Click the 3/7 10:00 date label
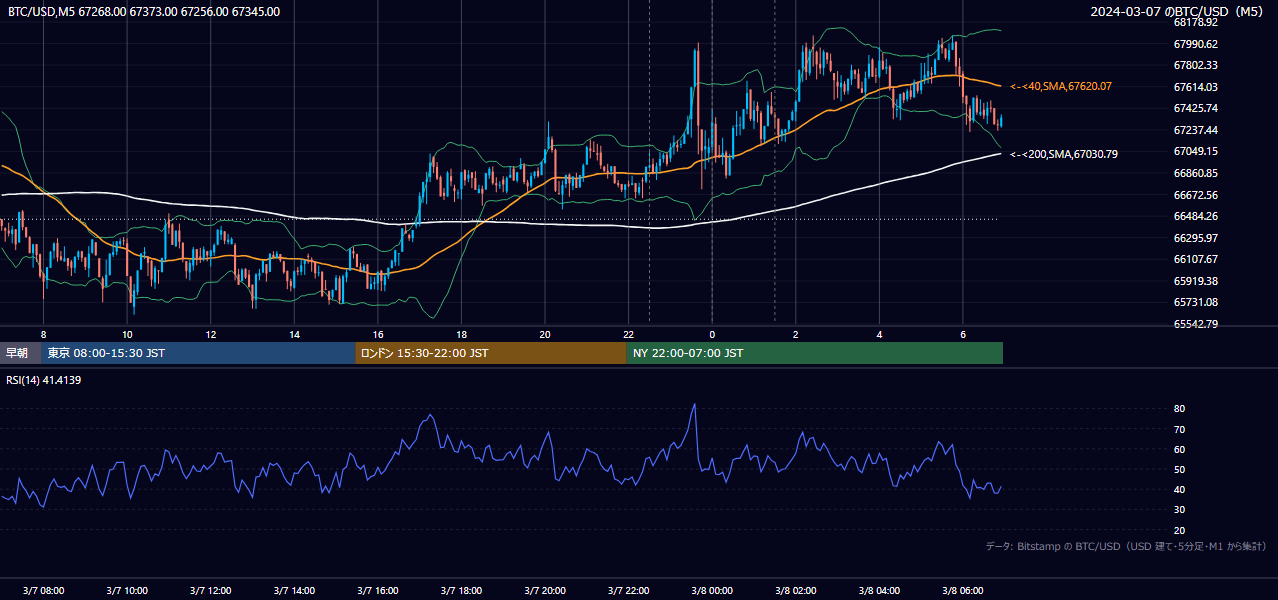 coord(127,590)
